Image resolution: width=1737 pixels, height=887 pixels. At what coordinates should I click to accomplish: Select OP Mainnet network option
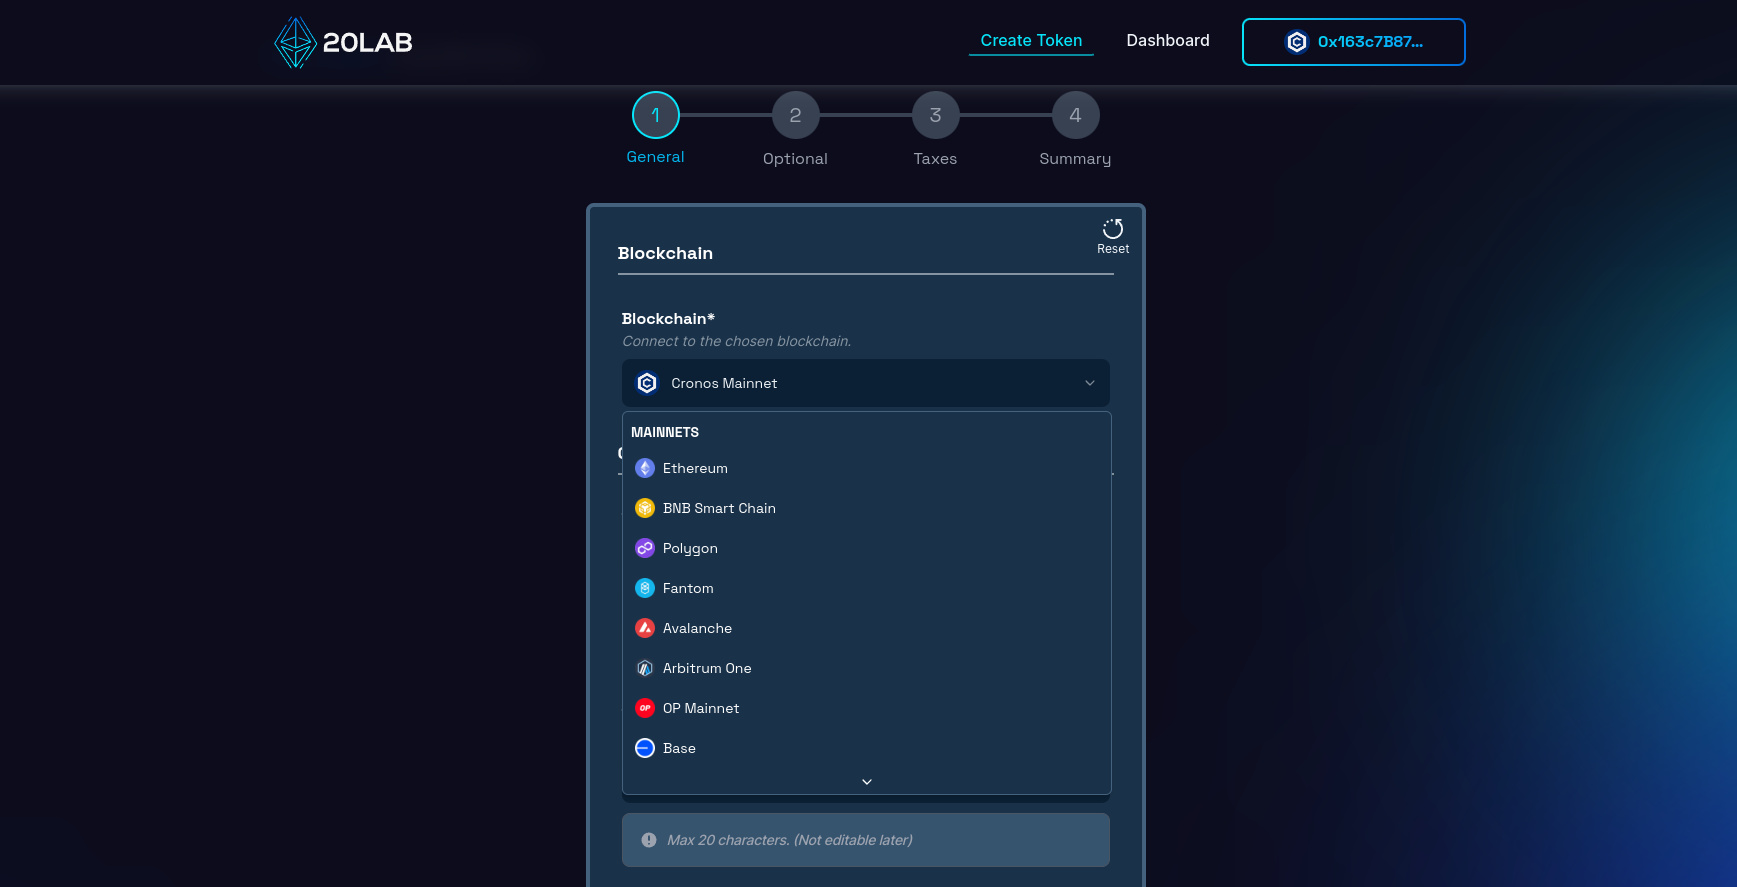click(866, 708)
